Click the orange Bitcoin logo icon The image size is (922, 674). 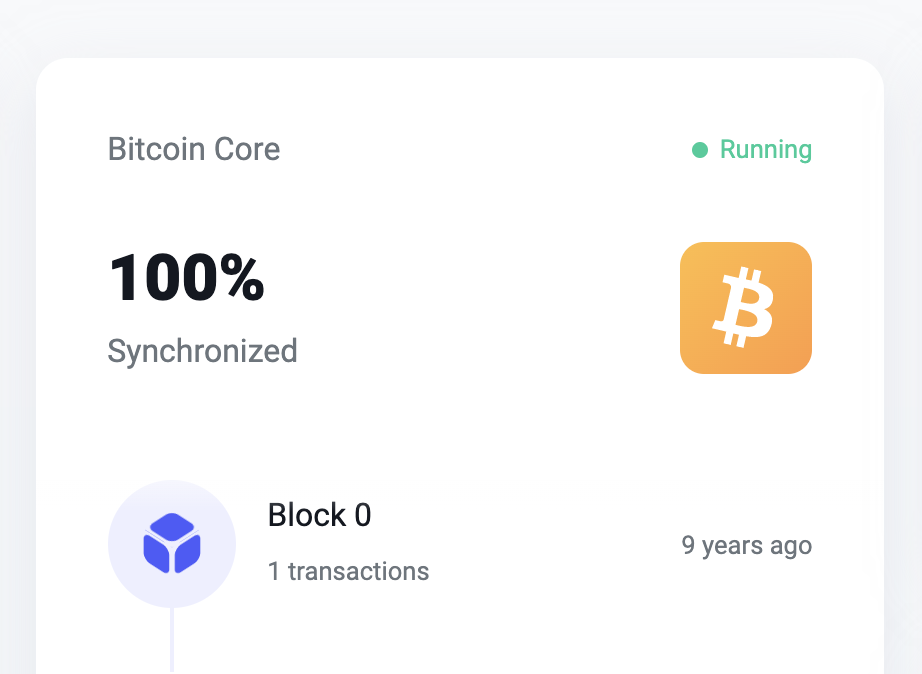pyautogui.click(x=746, y=307)
